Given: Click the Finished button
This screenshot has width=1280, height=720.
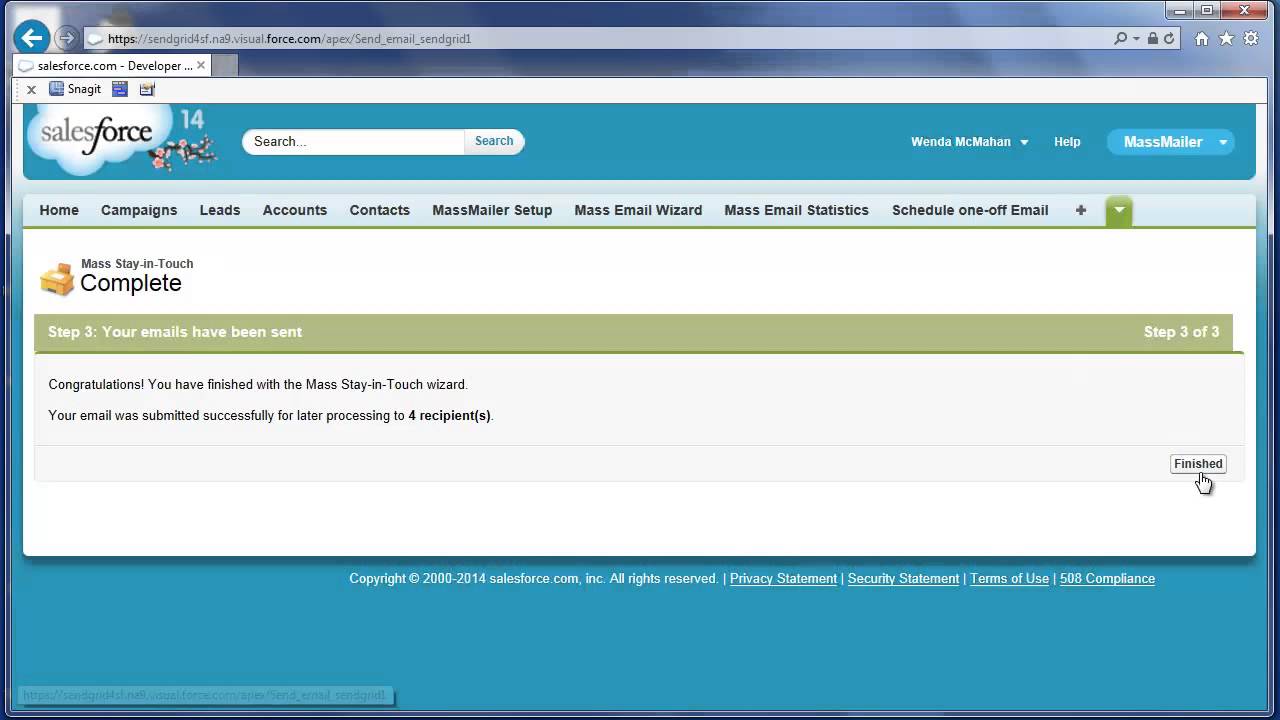Looking at the screenshot, I should coord(1198,464).
